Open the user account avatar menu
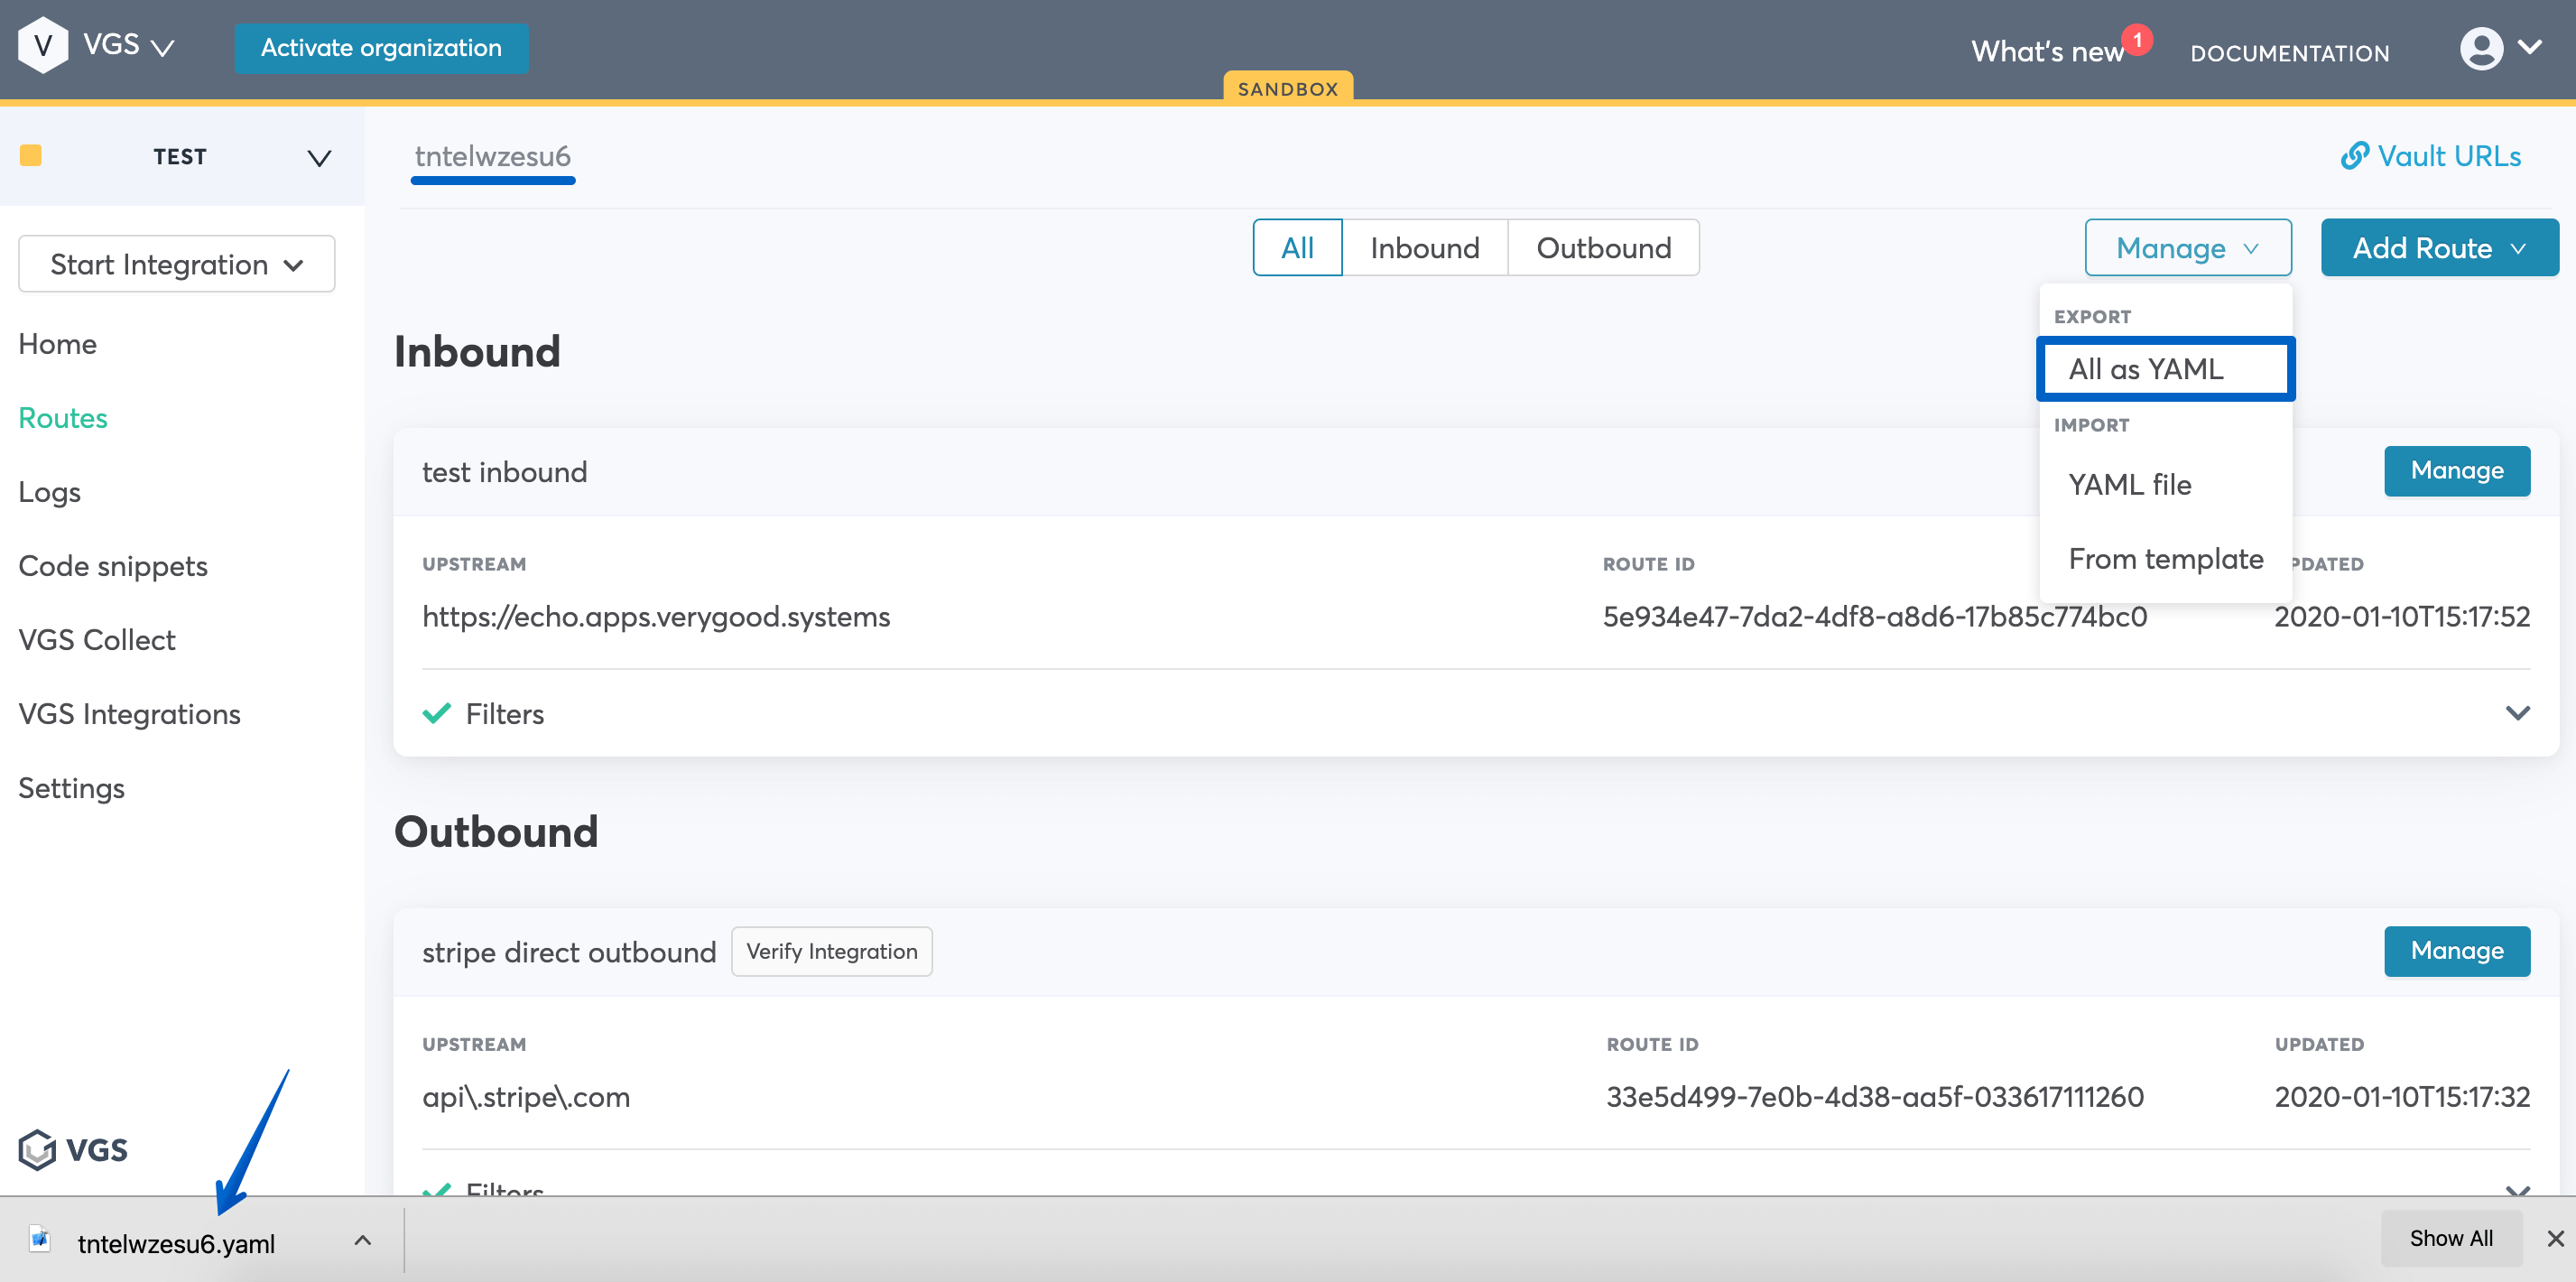 click(x=2481, y=48)
